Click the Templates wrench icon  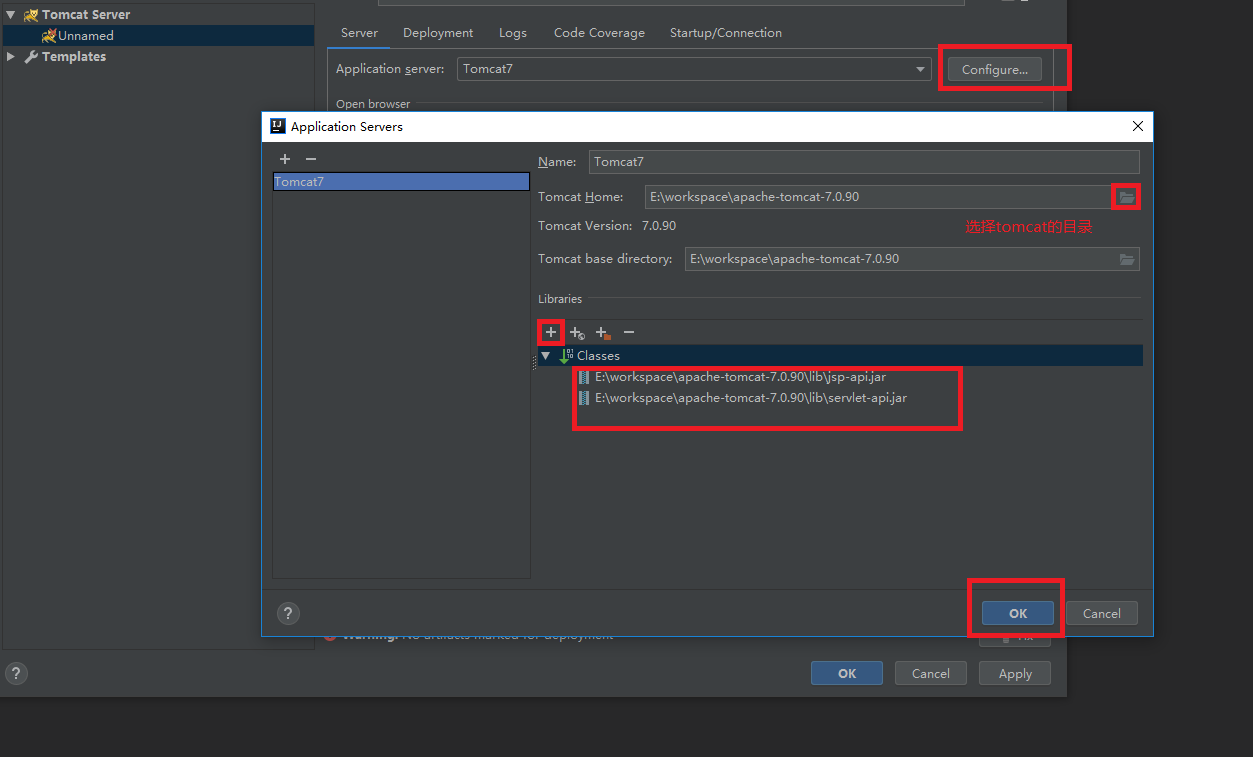31,57
